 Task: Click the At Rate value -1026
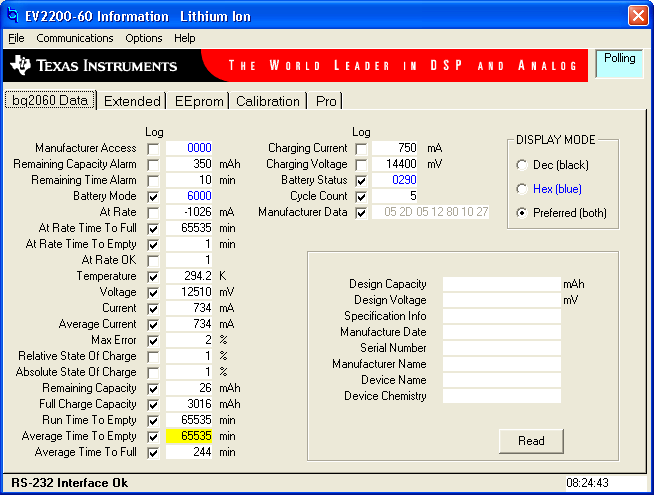click(x=189, y=212)
